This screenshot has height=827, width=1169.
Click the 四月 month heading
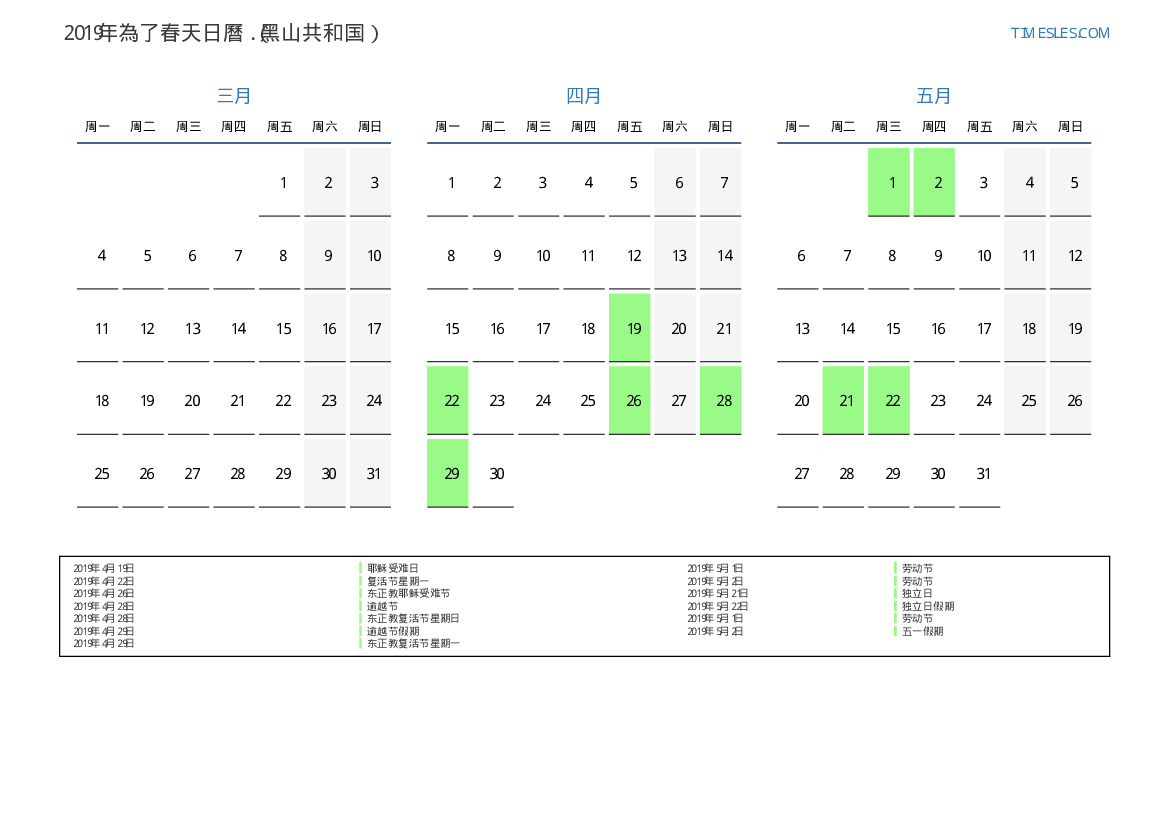[x=584, y=96]
